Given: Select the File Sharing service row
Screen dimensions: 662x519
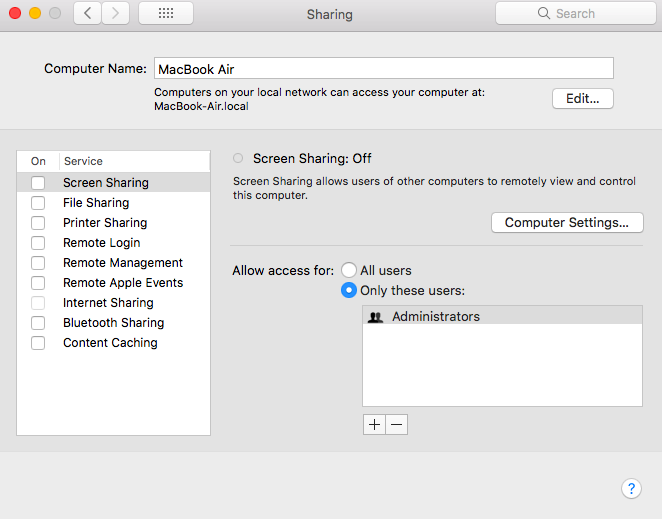Looking at the screenshot, I should (114, 203).
